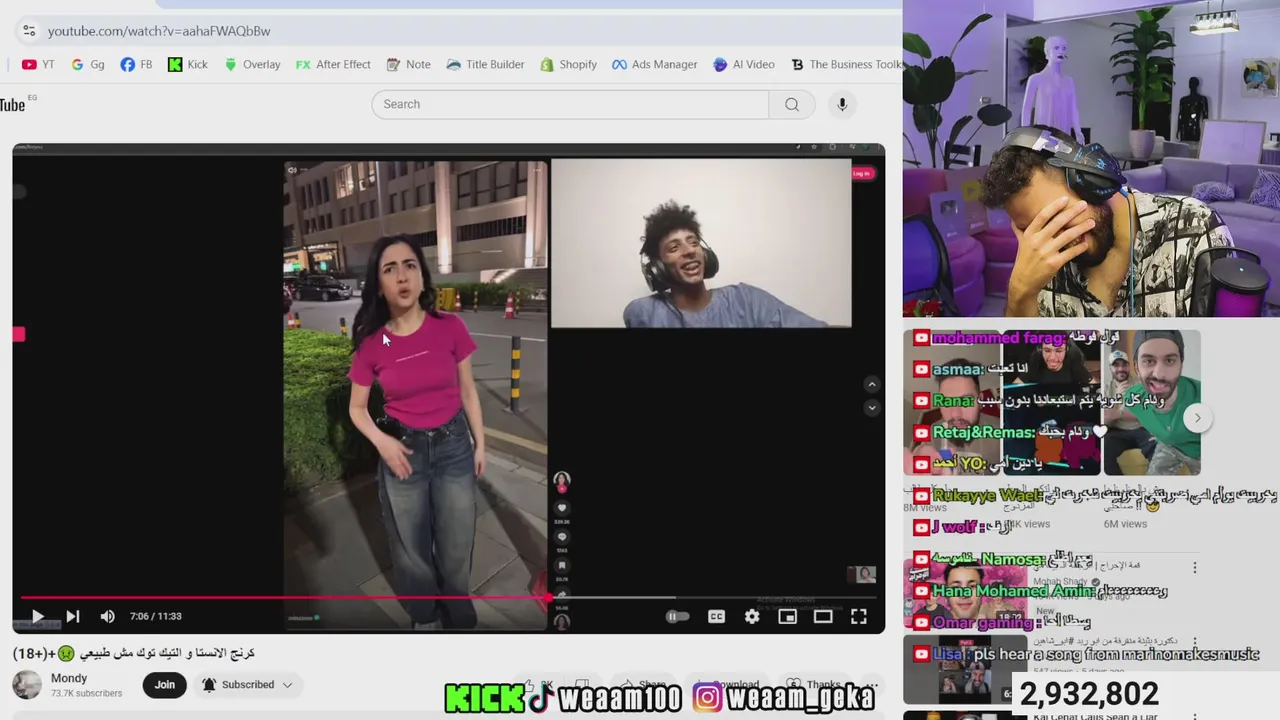Mute the video volume

pyautogui.click(x=107, y=616)
